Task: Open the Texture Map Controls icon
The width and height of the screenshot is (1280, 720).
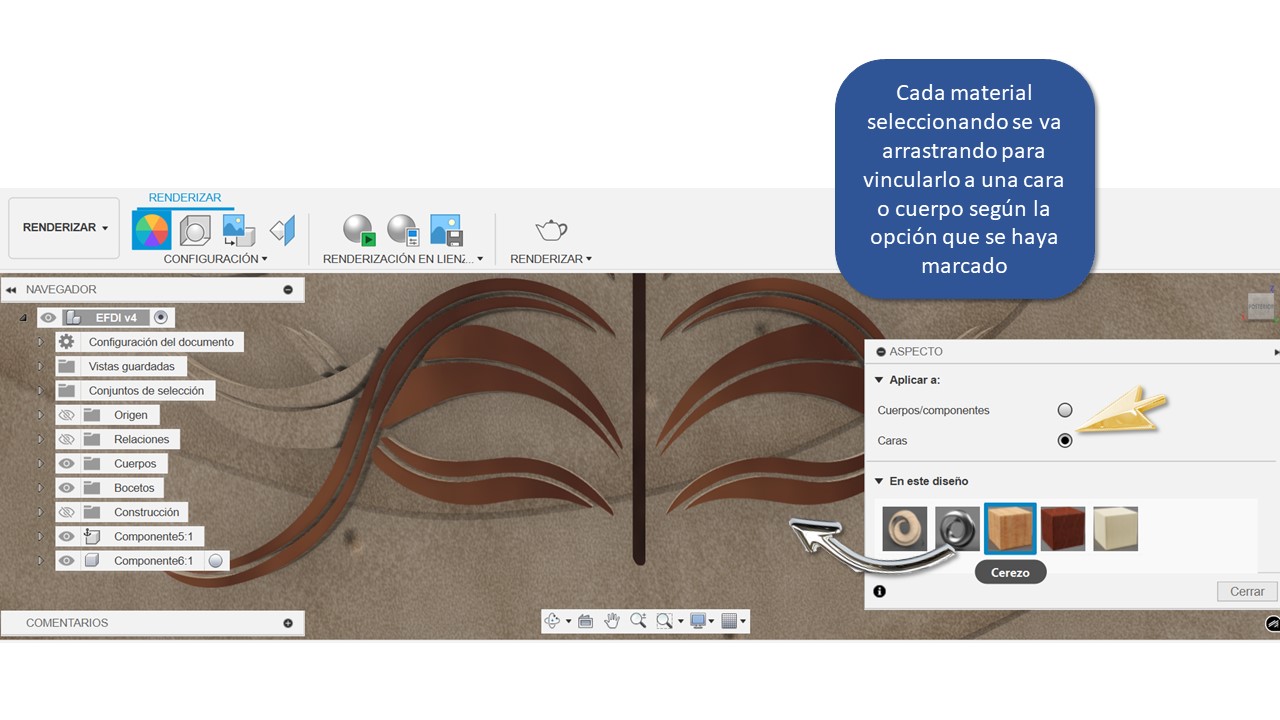Action: point(239,231)
